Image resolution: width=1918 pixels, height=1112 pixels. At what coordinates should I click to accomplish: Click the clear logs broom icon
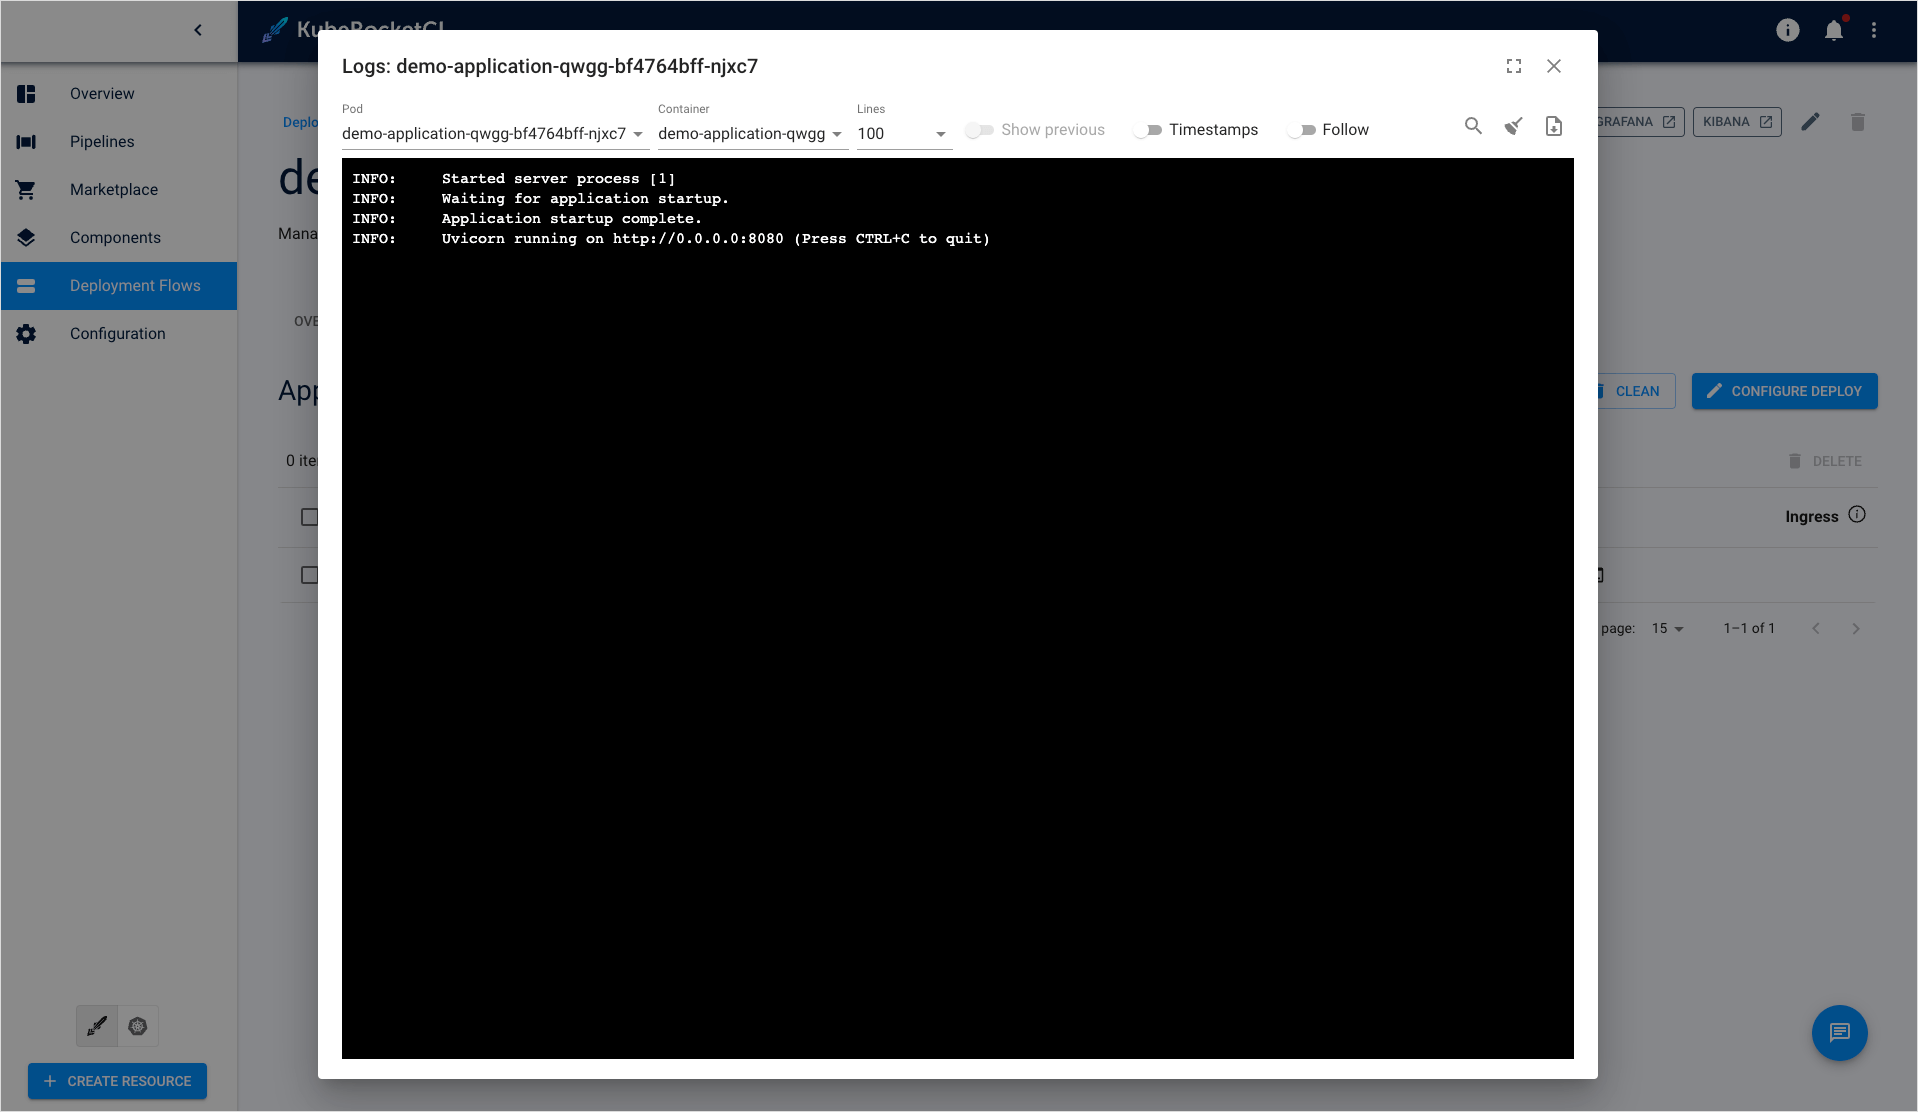[1513, 126]
